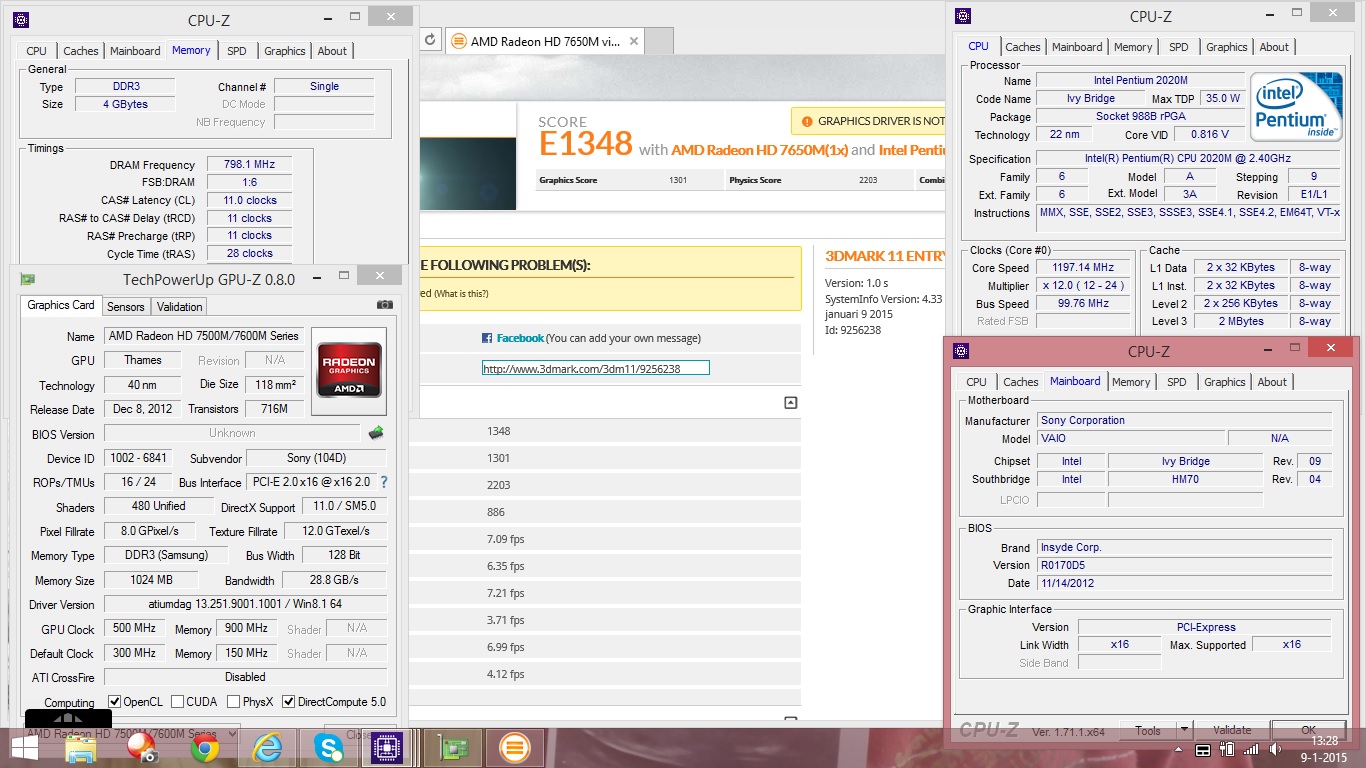Click the Intel Pentium inside logo
This screenshot has height=768, width=1366.
(1296, 107)
